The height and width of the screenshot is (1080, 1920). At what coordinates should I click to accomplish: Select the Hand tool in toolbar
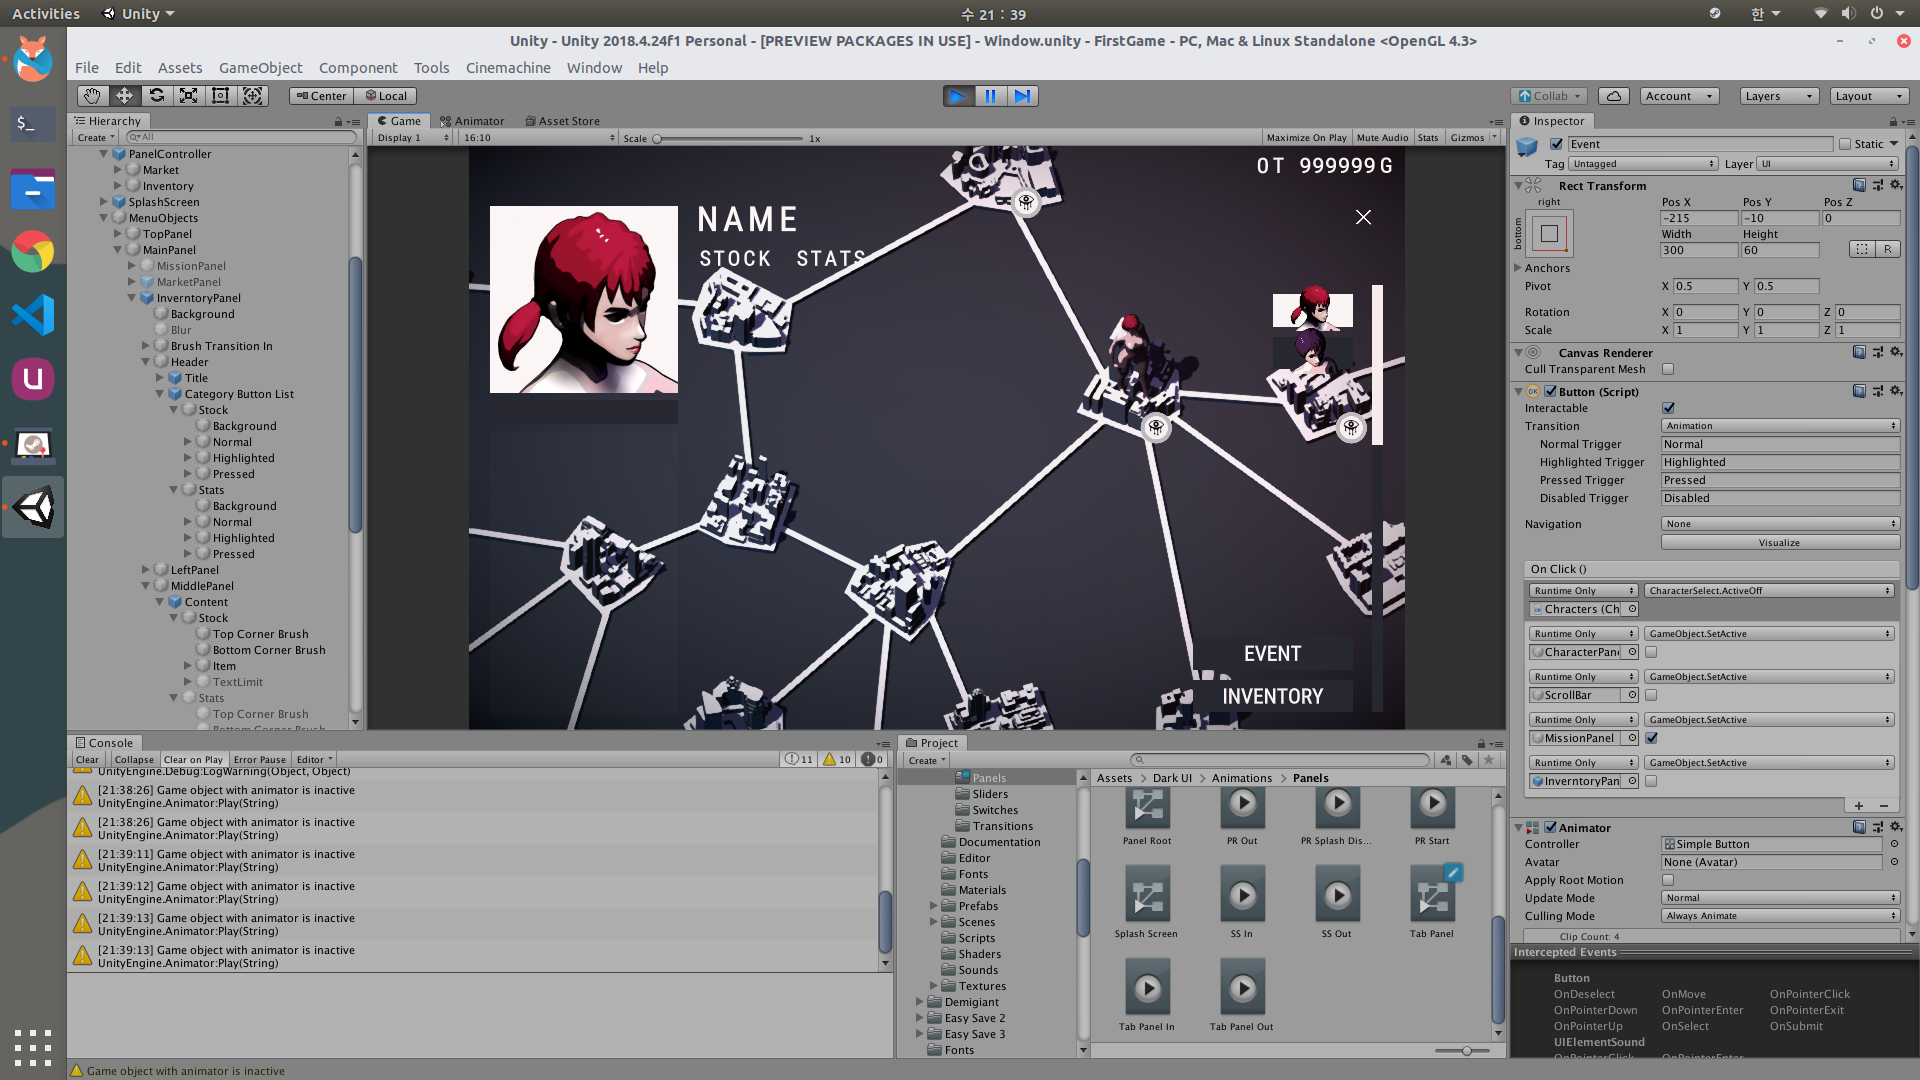coord(92,96)
